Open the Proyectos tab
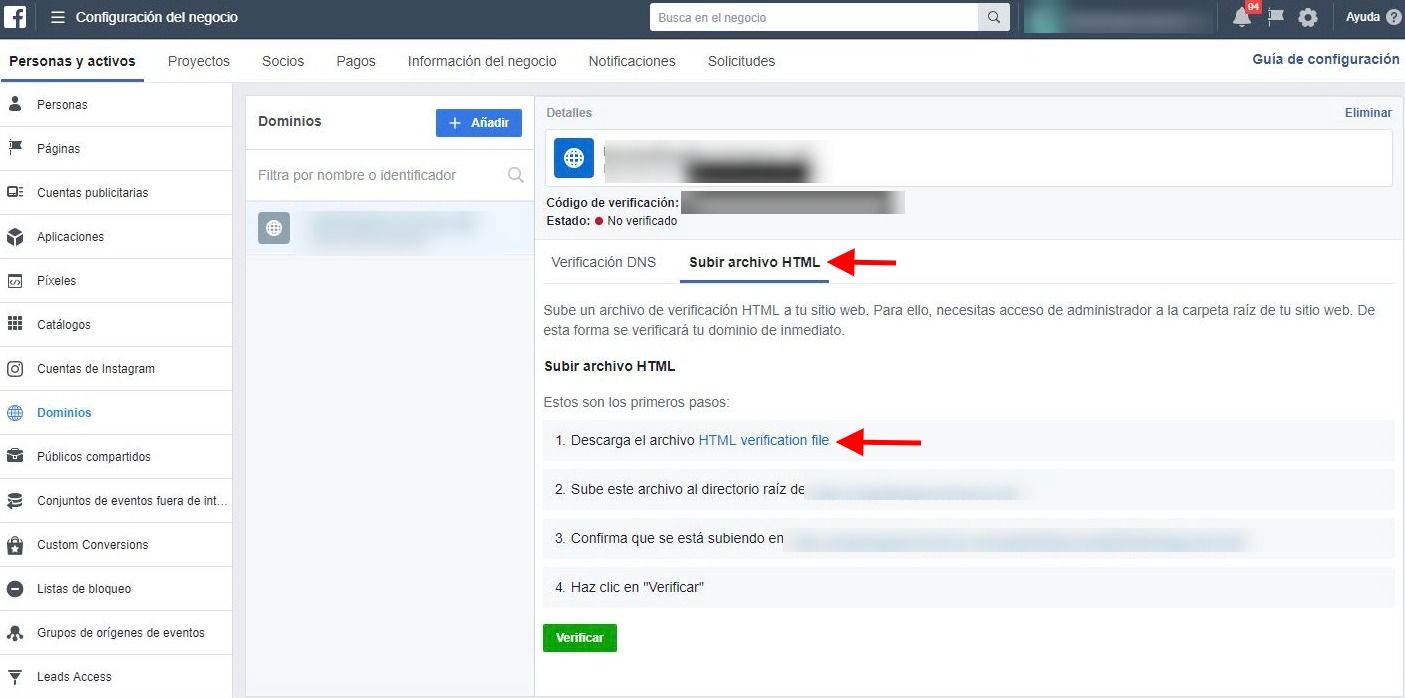This screenshot has width=1405, height=698. (x=199, y=61)
